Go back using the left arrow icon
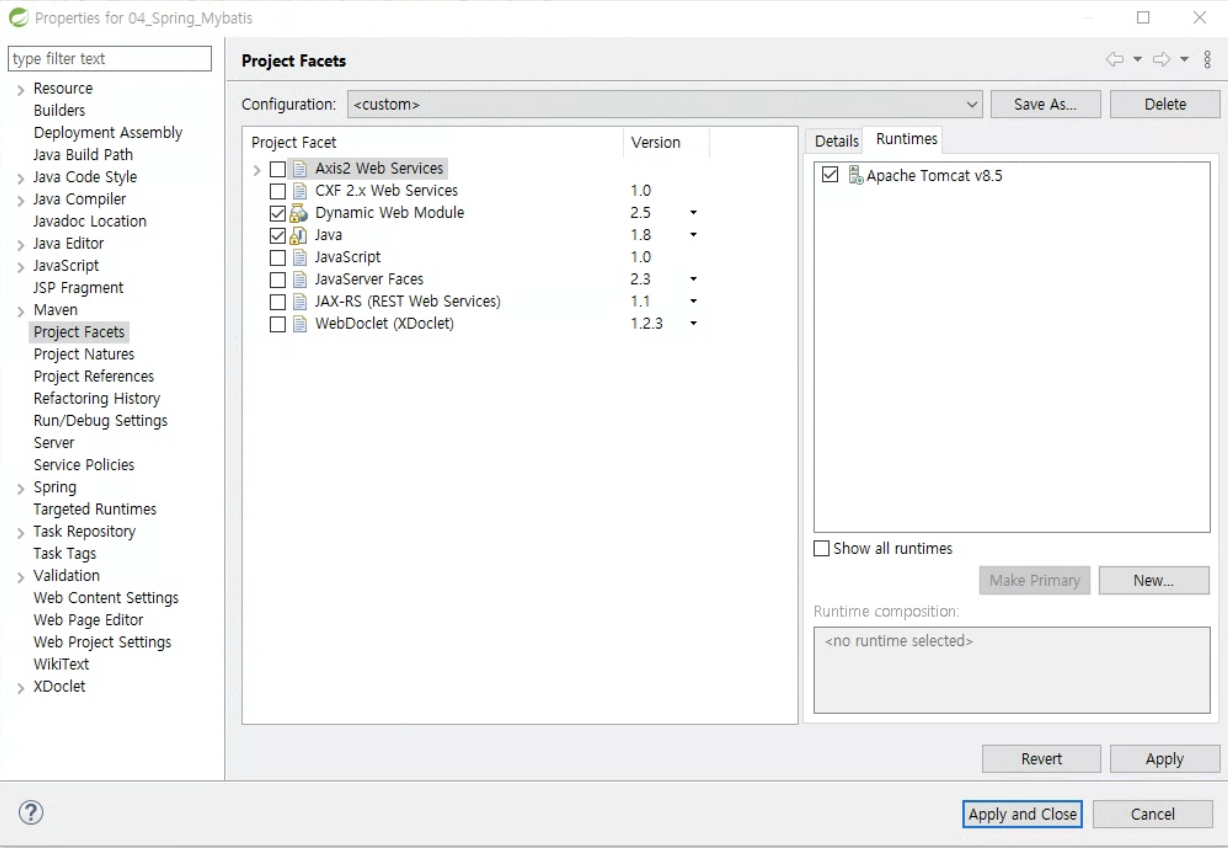 pos(1114,60)
